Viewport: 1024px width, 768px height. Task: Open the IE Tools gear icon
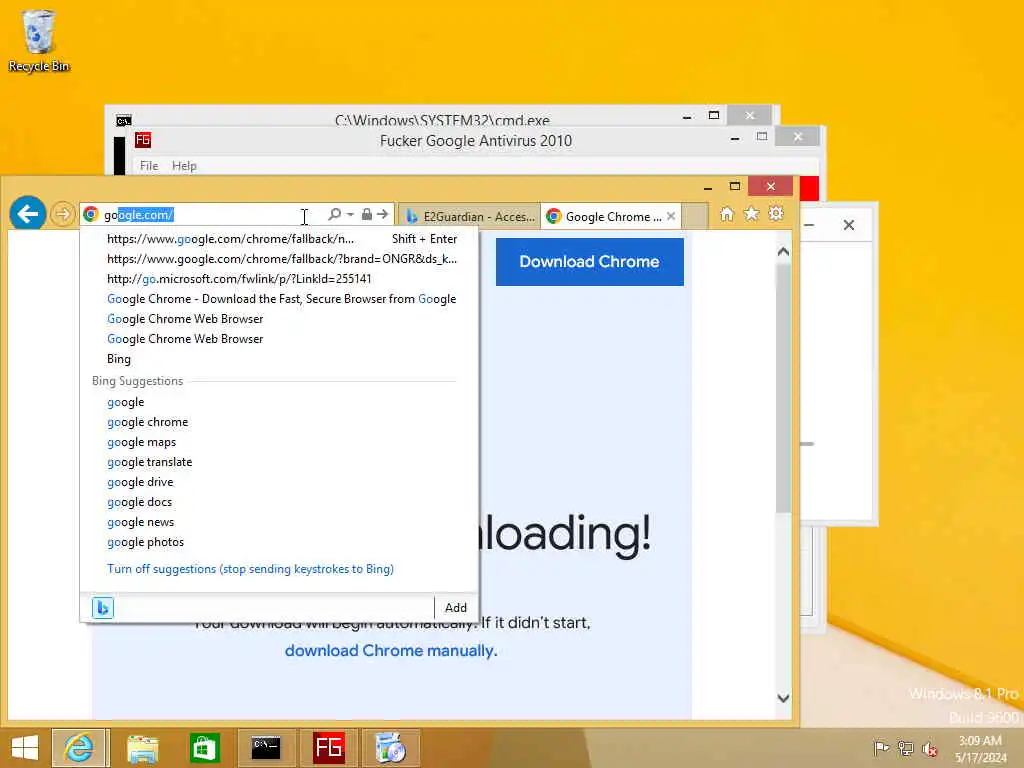[776, 214]
